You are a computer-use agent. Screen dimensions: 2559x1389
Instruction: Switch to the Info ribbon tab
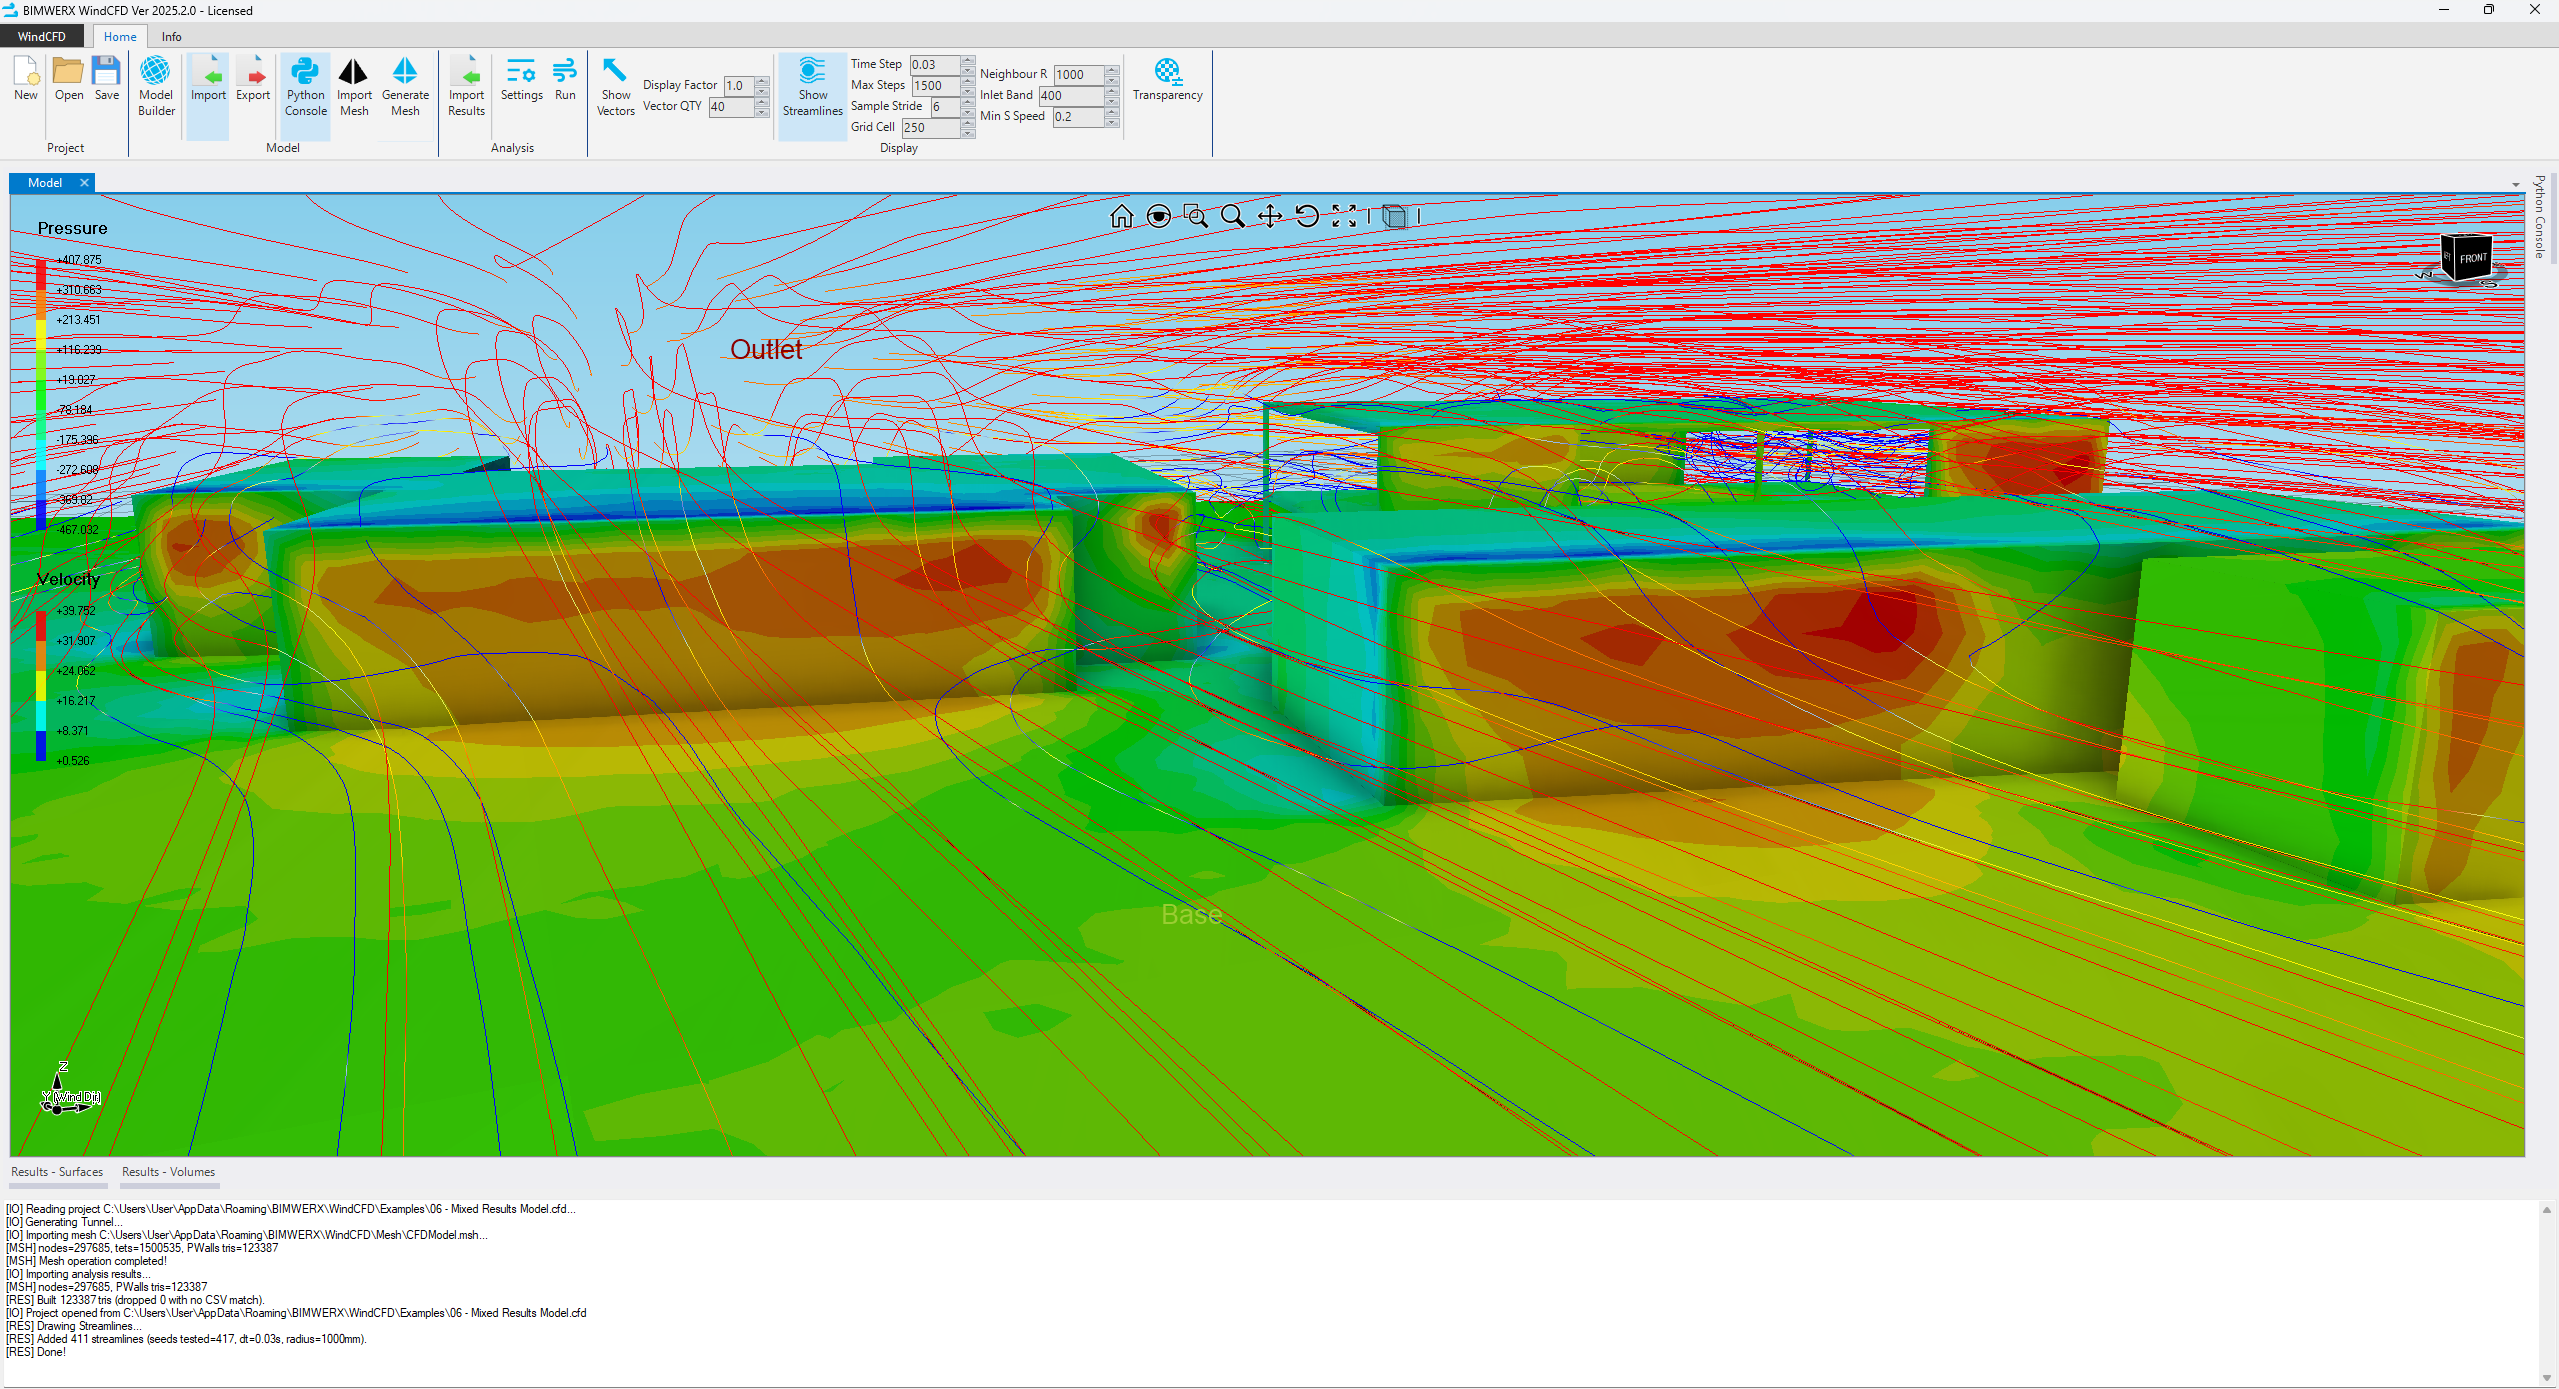tap(171, 37)
